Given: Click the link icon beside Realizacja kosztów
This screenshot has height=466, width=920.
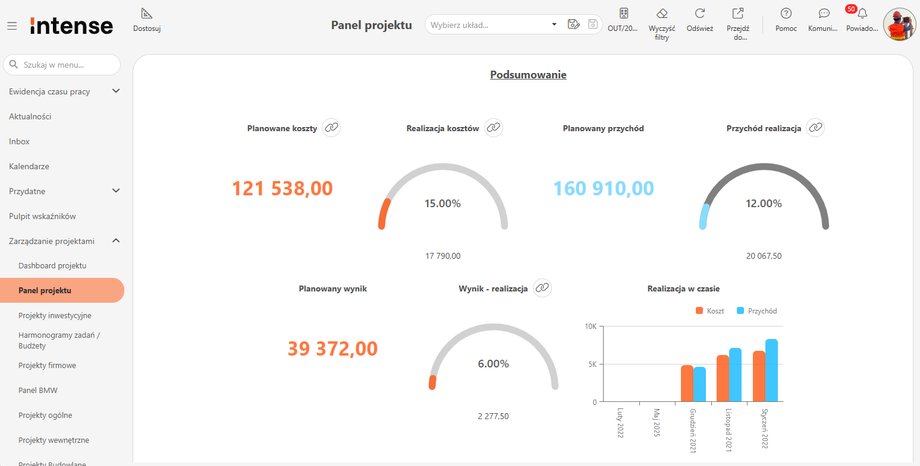Looking at the screenshot, I should [493, 128].
